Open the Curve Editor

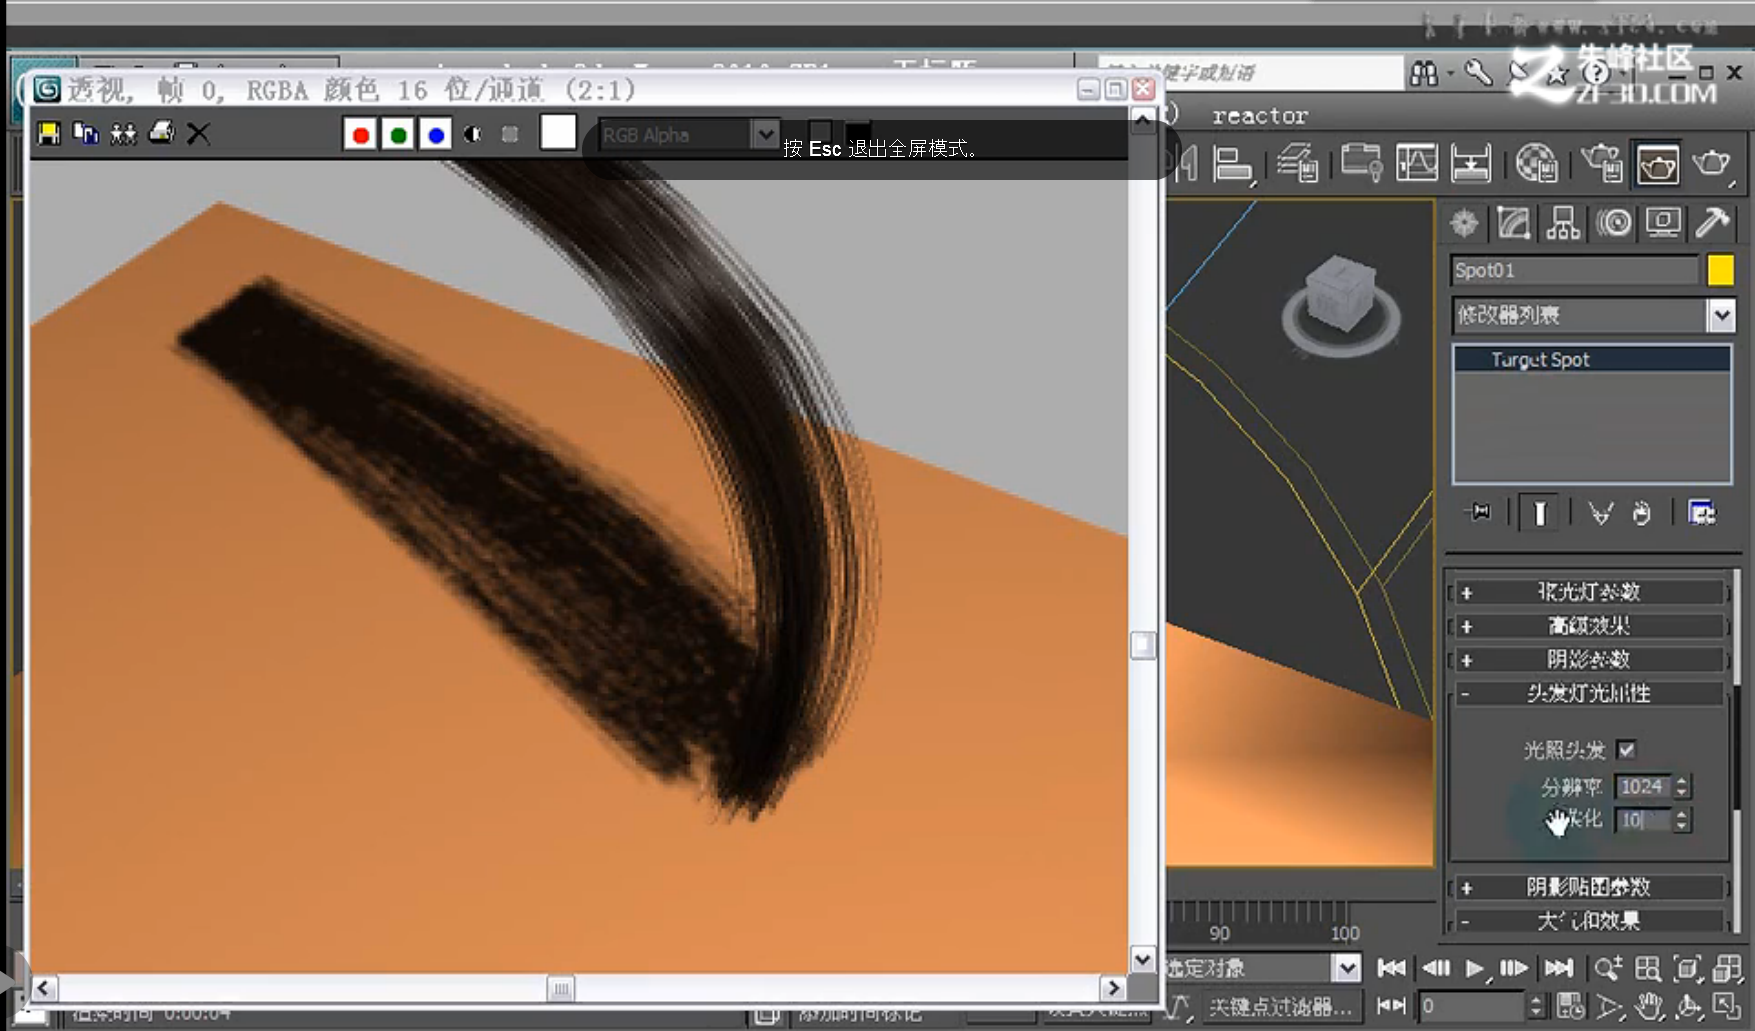(x=1416, y=162)
